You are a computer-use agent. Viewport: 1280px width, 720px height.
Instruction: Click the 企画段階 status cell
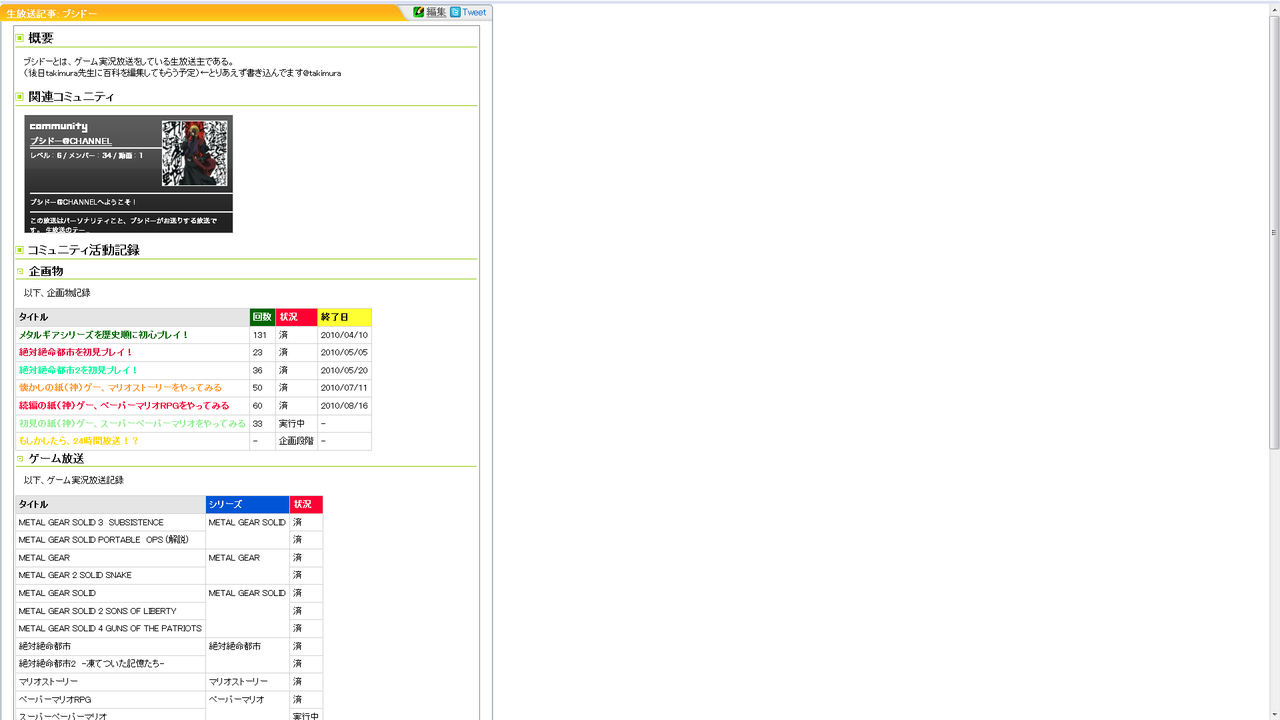point(297,441)
